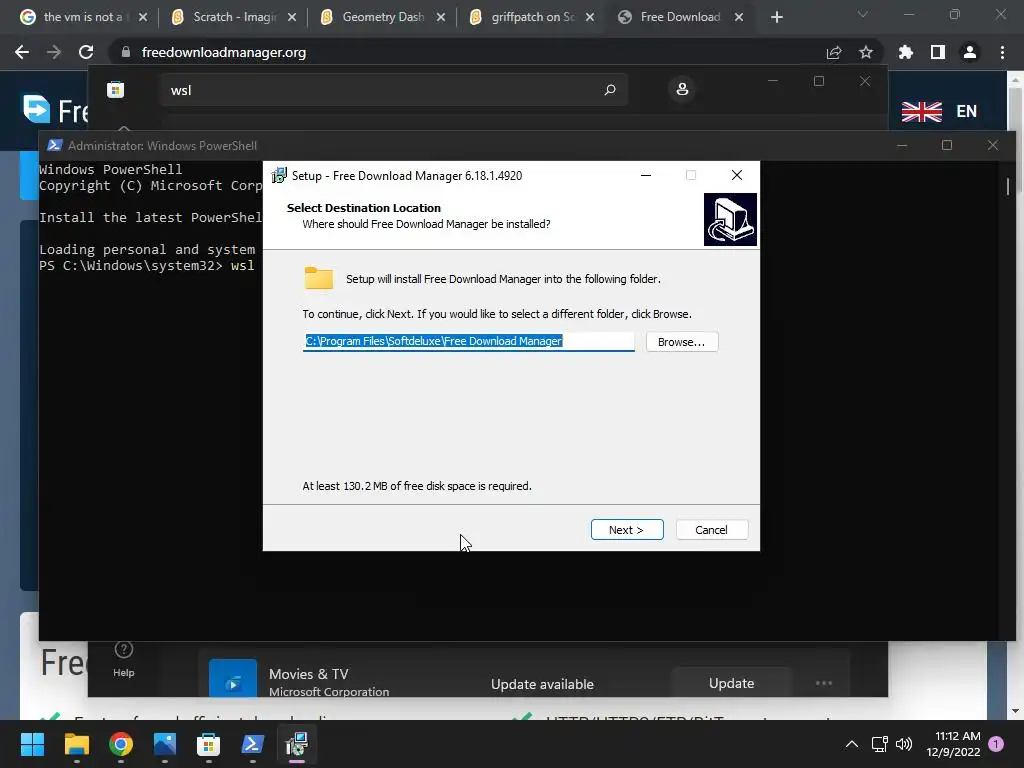Click Next in the Free Download Manager setup
The height and width of the screenshot is (768, 1024).
pos(627,530)
